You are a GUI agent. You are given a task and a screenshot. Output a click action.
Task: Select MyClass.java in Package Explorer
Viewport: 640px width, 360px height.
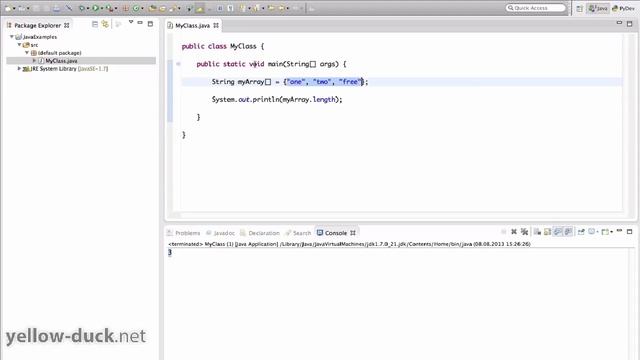click(61, 61)
